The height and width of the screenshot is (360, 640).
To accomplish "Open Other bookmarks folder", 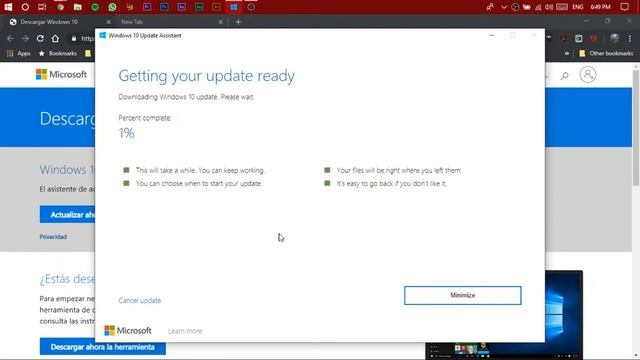I will [606, 53].
